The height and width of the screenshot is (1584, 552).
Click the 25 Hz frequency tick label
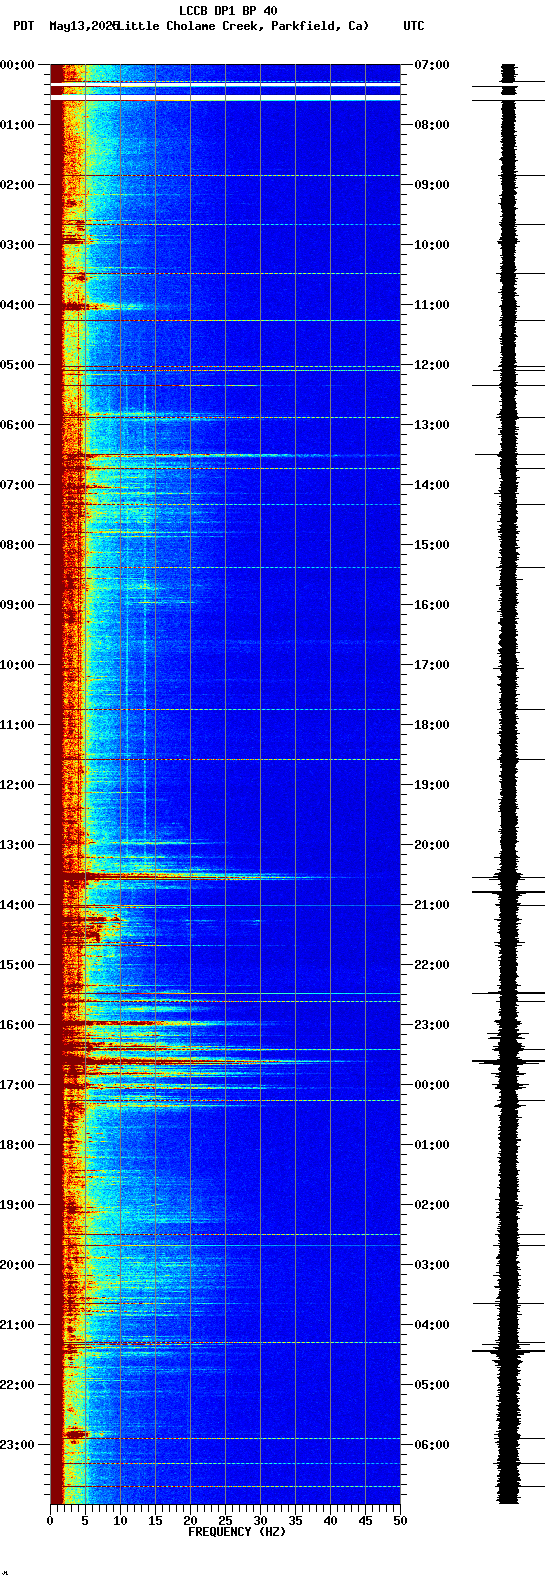coord(225,1521)
